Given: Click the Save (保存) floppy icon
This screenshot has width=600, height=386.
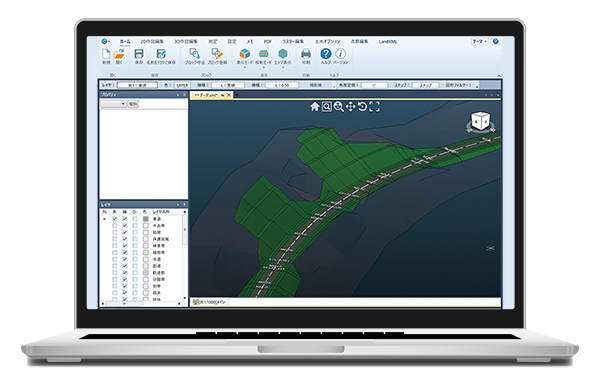Looking at the screenshot, I should [x=139, y=54].
